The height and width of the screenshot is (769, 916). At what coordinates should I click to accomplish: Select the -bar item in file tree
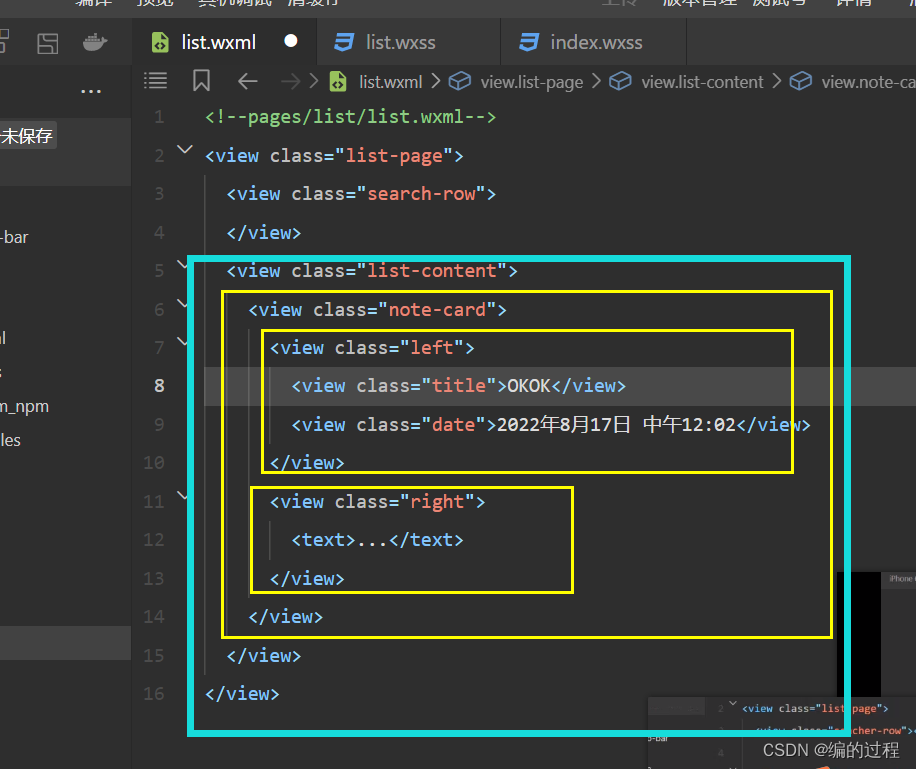click(x=15, y=237)
